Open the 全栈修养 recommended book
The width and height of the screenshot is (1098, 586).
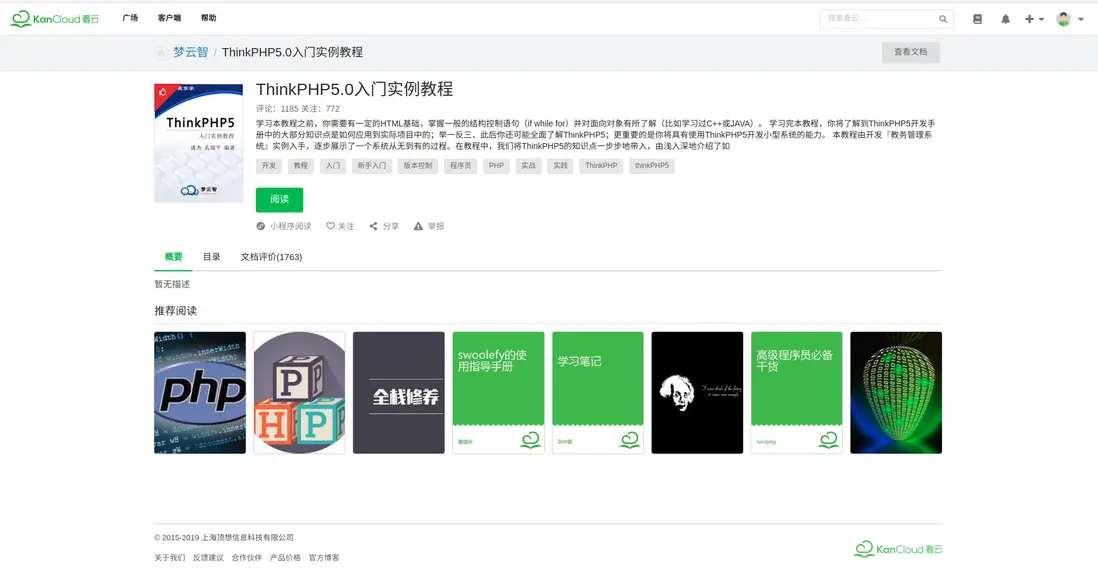coord(398,393)
